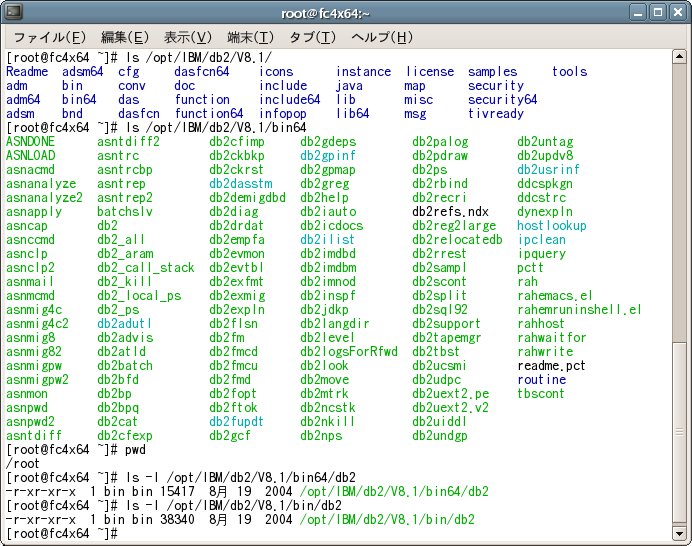Viewport: 692px width, 546px height.
Task: Click the 'db2gpinf' symlink name
Action: [x=328, y=156]
